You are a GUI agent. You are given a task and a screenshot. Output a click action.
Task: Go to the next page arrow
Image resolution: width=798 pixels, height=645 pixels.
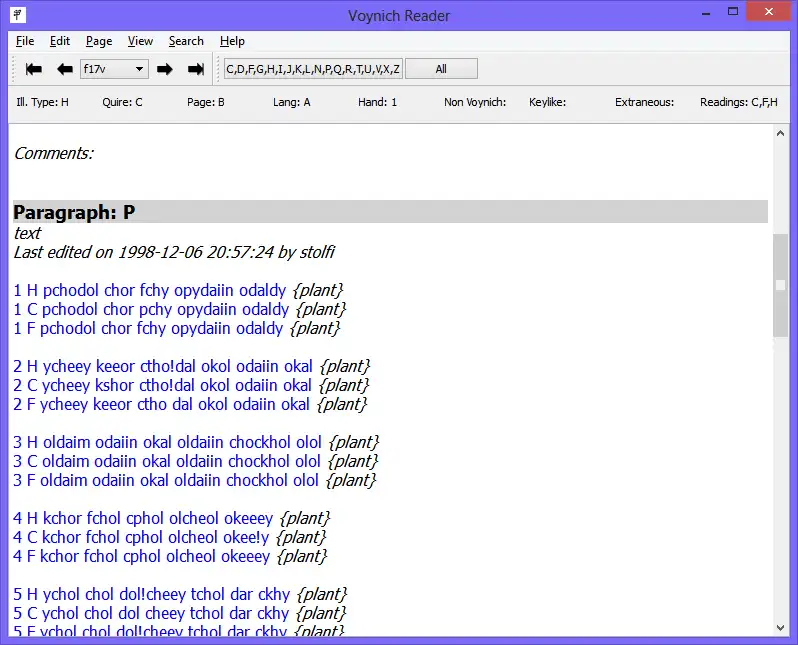coord(164,69)
